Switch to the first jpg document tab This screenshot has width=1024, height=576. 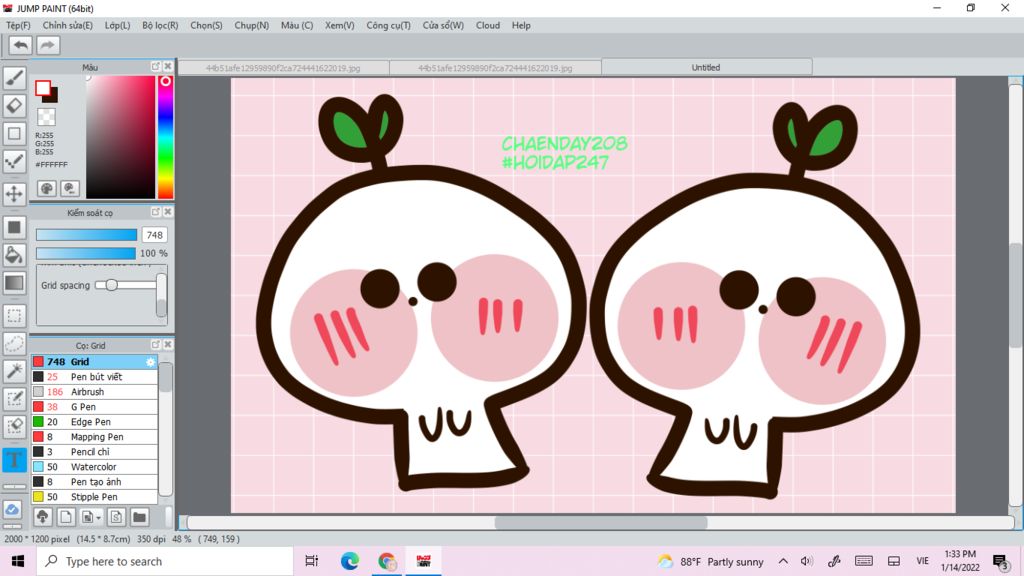coord(283,68)
